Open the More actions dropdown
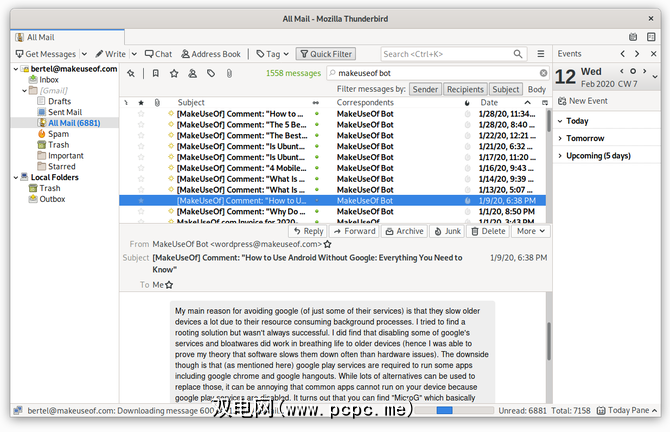The height and width of the screenshot is (432, 670). (x=531, y=231)
